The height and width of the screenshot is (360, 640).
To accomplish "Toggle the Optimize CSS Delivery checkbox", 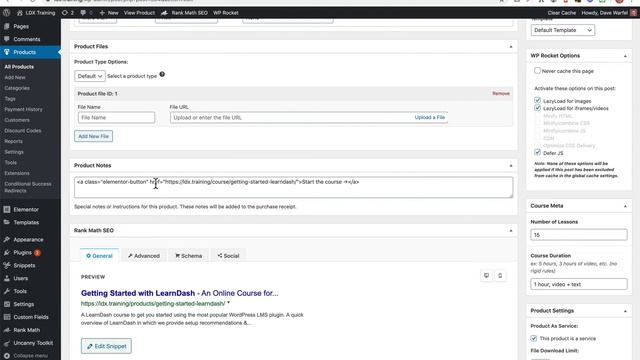I will tap(537, 145).
